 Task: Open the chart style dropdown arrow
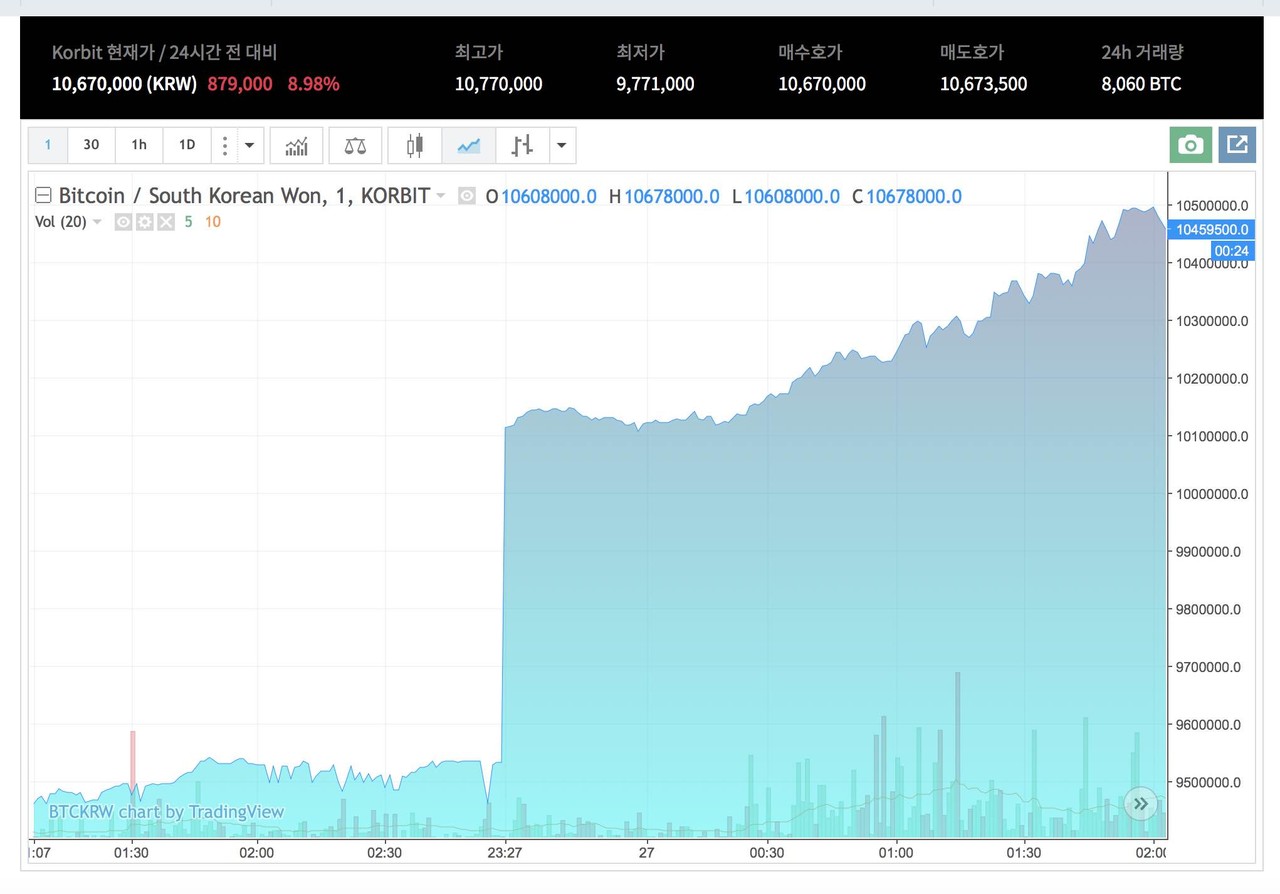[561, 146]
